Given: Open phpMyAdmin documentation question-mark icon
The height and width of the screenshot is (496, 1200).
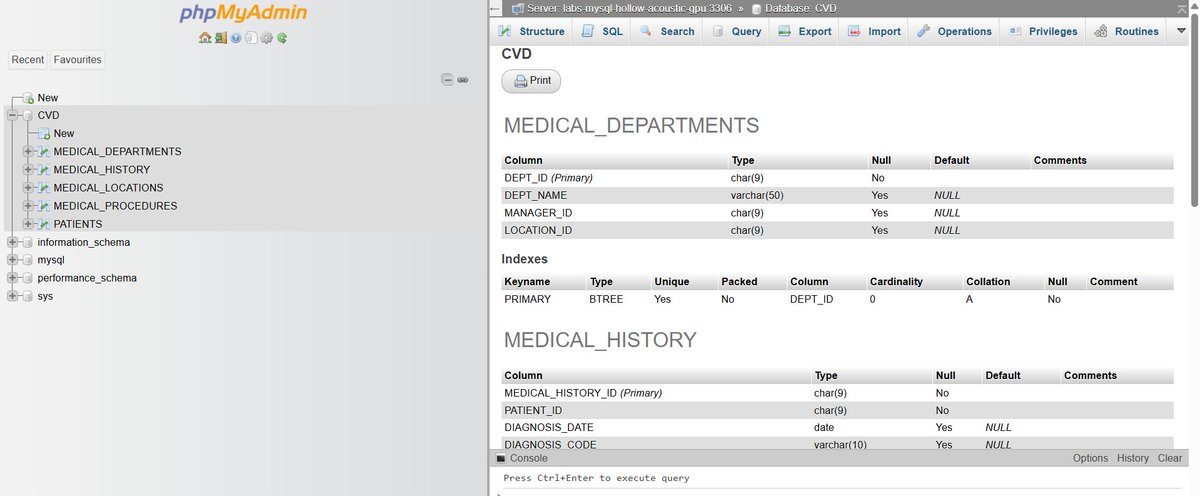Looking at the screenshot, I should [x=235, y=38].
